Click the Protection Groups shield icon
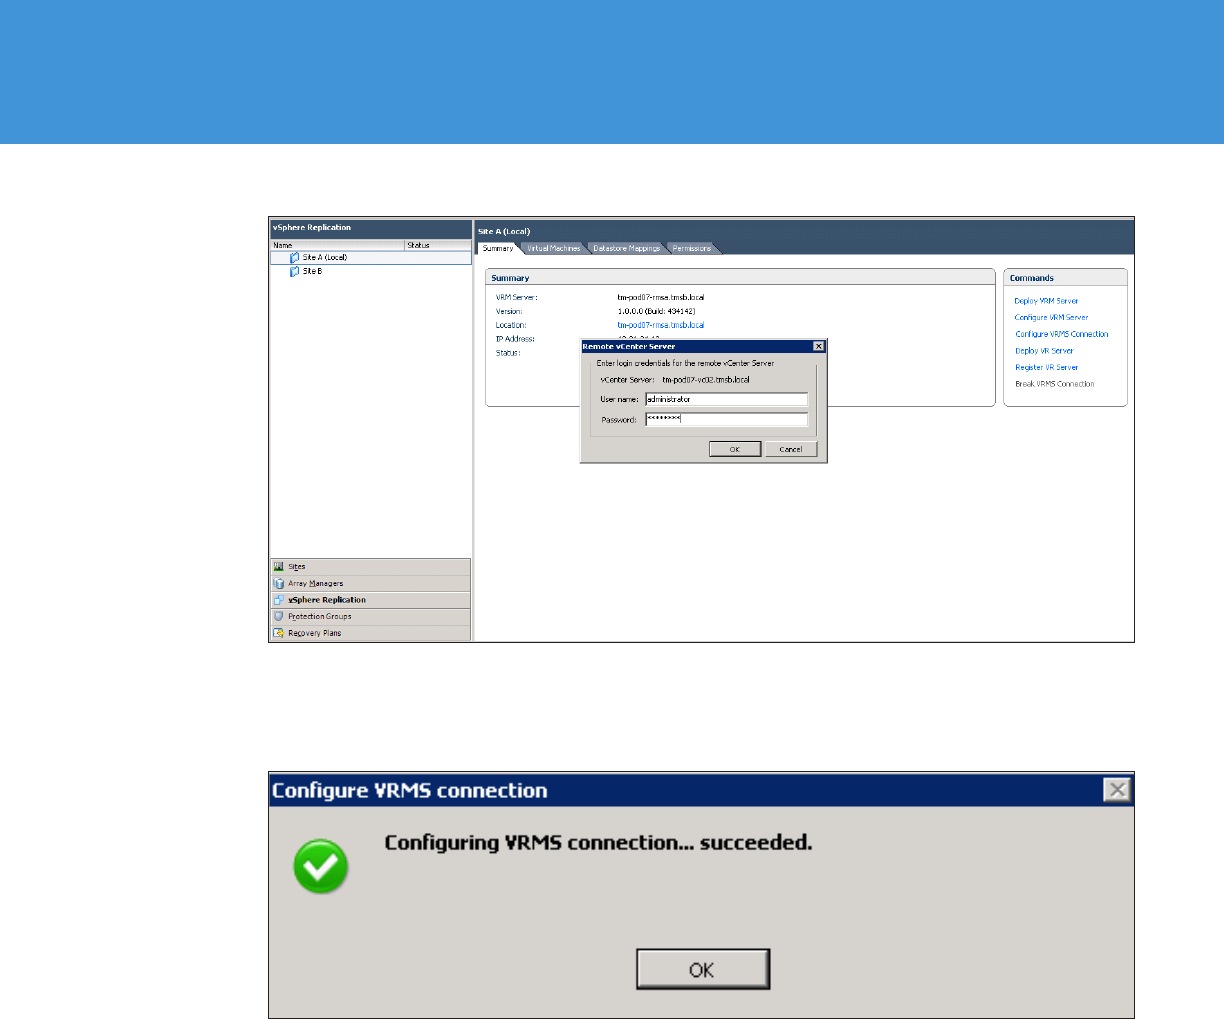 [279, 616]
